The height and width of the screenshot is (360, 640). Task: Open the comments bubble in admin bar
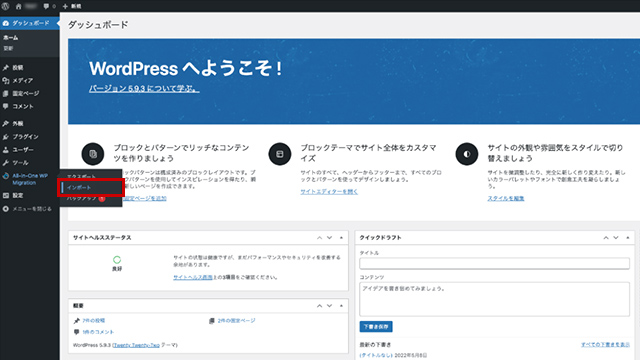[49, 6]
